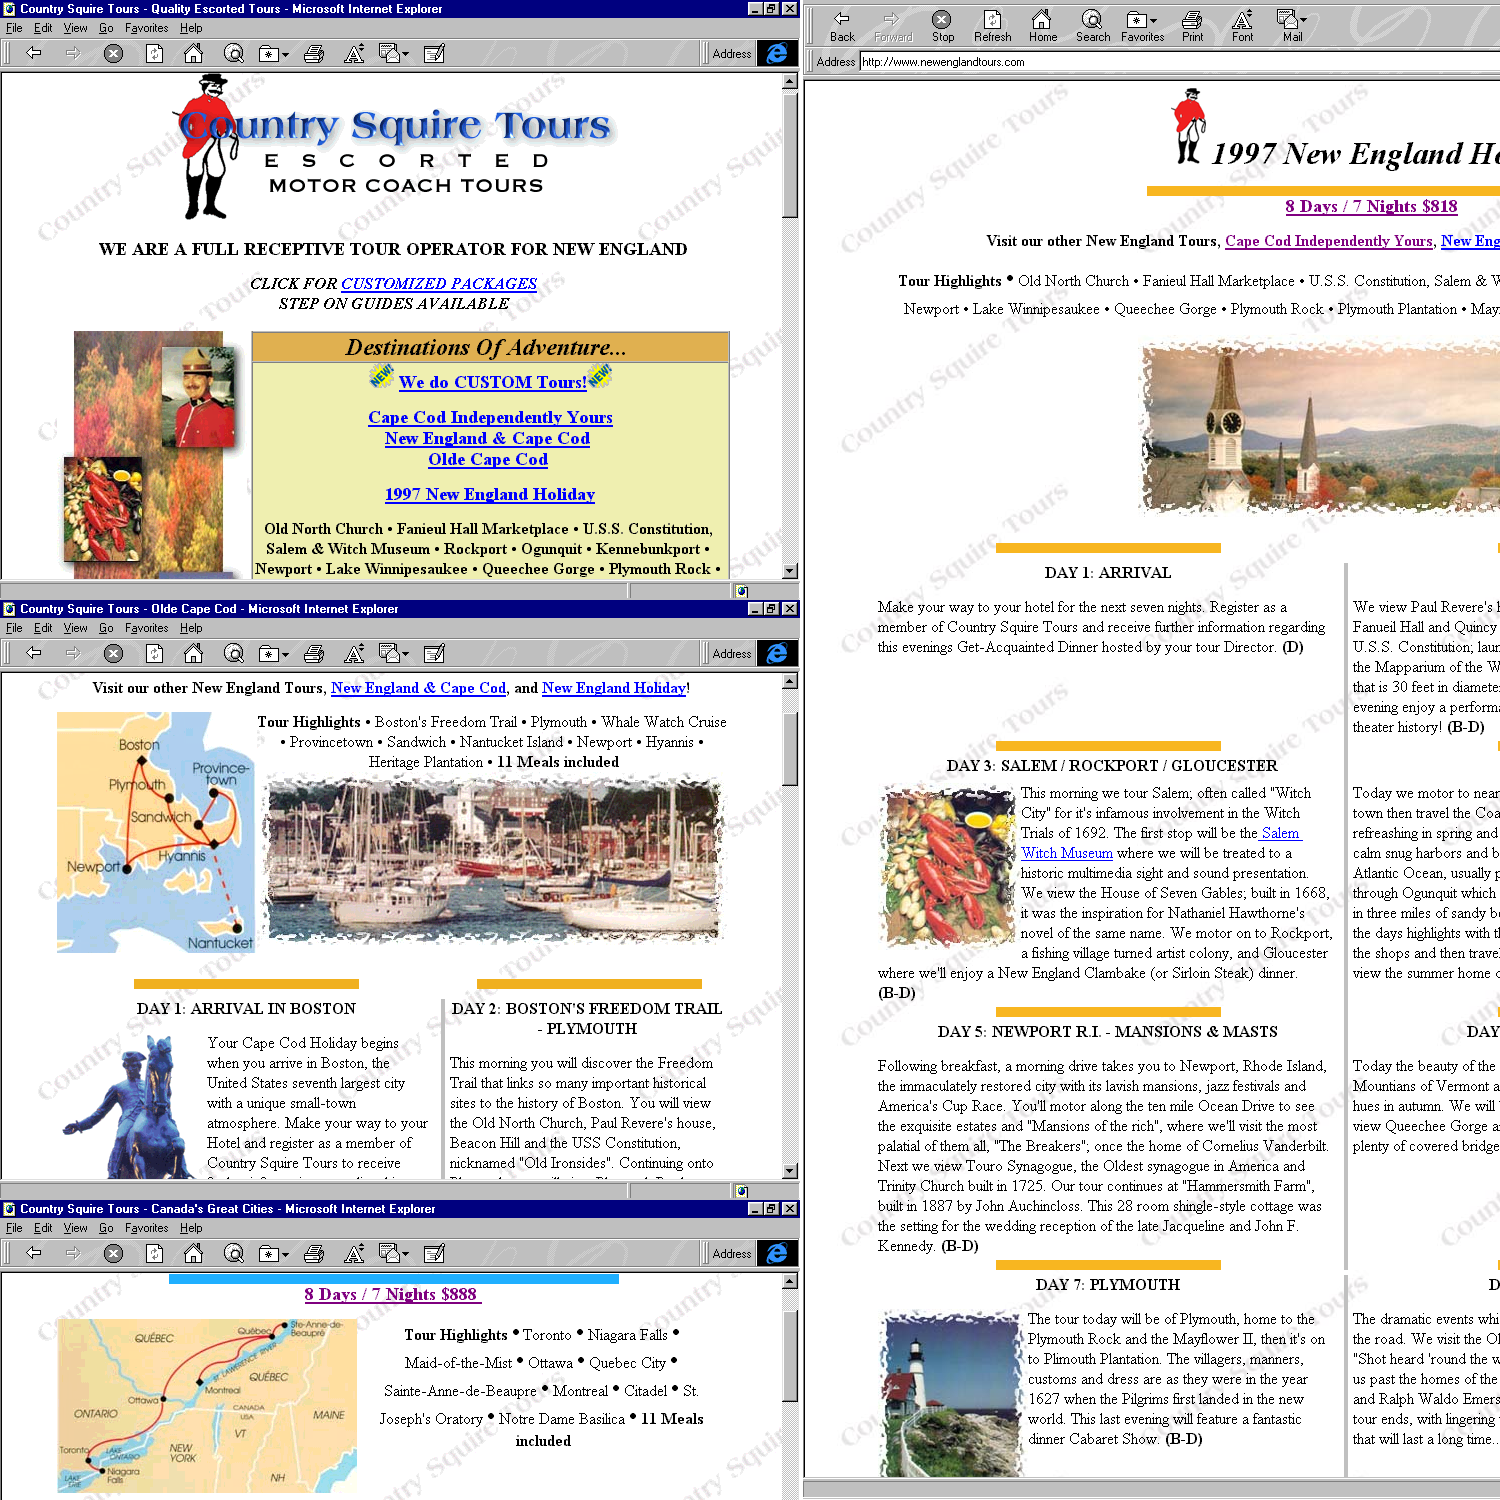The width and height of the screenshot is (1500, 1500).
Task: Expand the labeled Mail dropdown in right window
Action: click(x=1303, y=20)
